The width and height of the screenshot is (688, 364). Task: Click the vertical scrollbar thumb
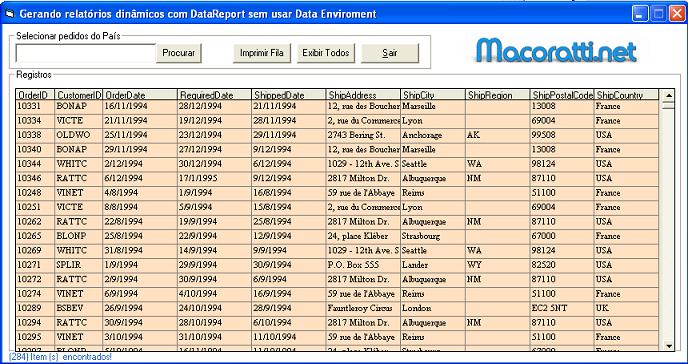click(x=668, y=105)
